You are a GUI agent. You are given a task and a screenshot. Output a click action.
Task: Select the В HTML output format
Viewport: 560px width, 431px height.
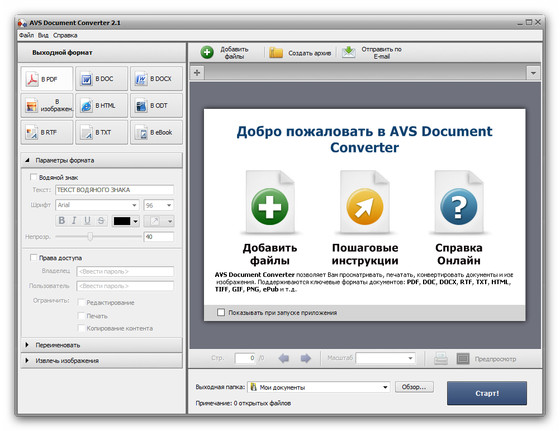pyautogui.click(x=101, y=106)
